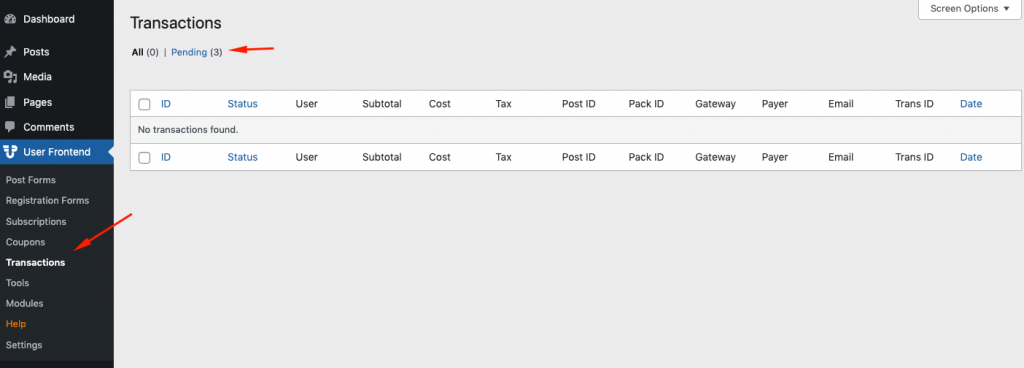1024x368 pixels.
Task: Click the Pages icon in sidebar
Action: pos(10,102)
